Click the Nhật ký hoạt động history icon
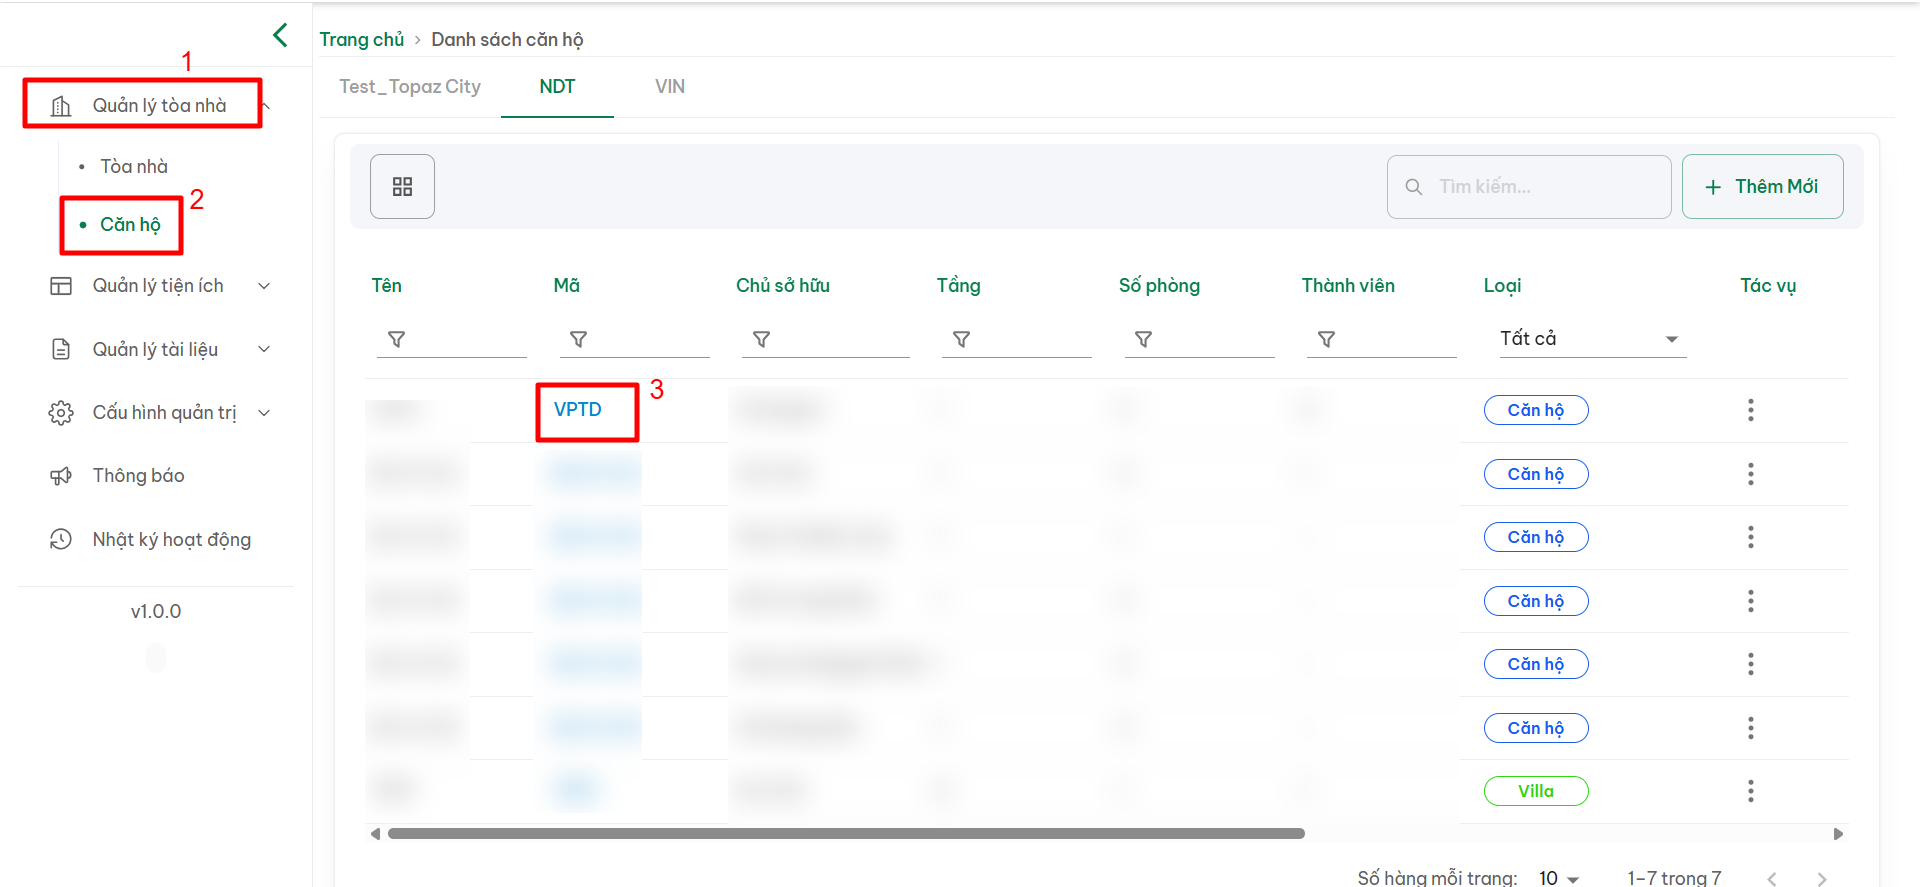 click(61, 540)
